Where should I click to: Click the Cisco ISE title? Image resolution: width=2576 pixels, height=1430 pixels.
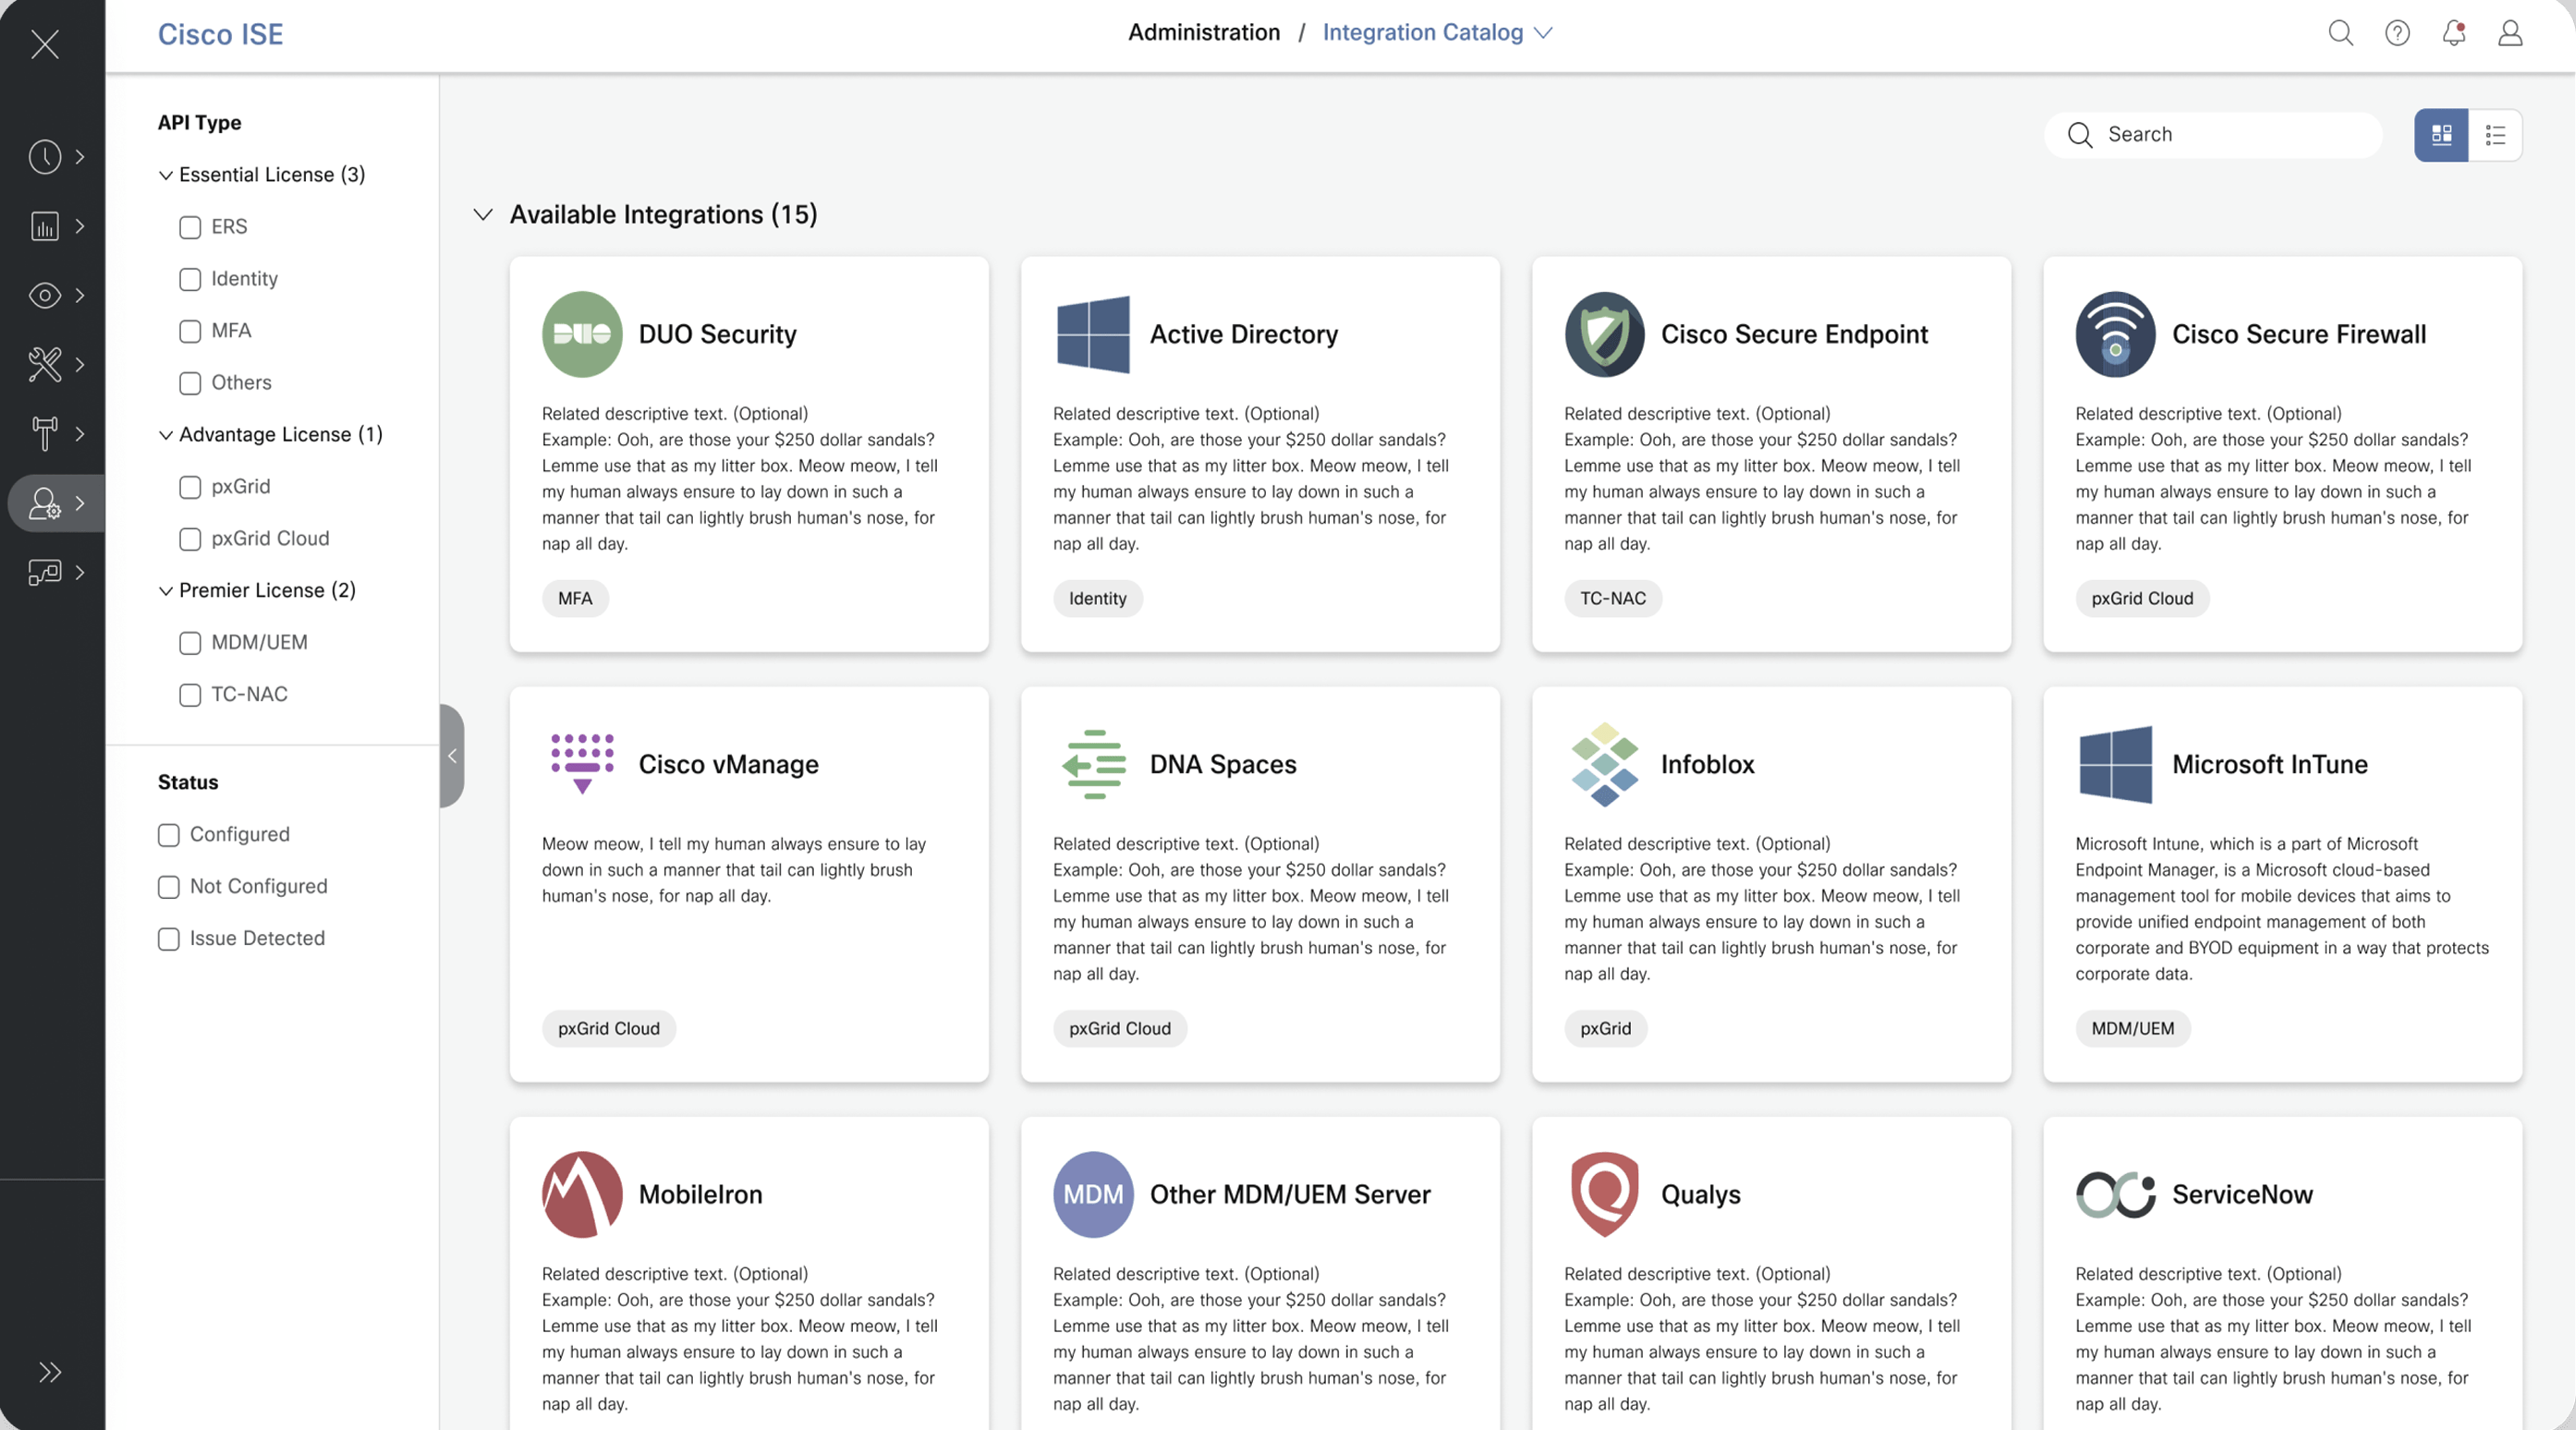point(220,34)
